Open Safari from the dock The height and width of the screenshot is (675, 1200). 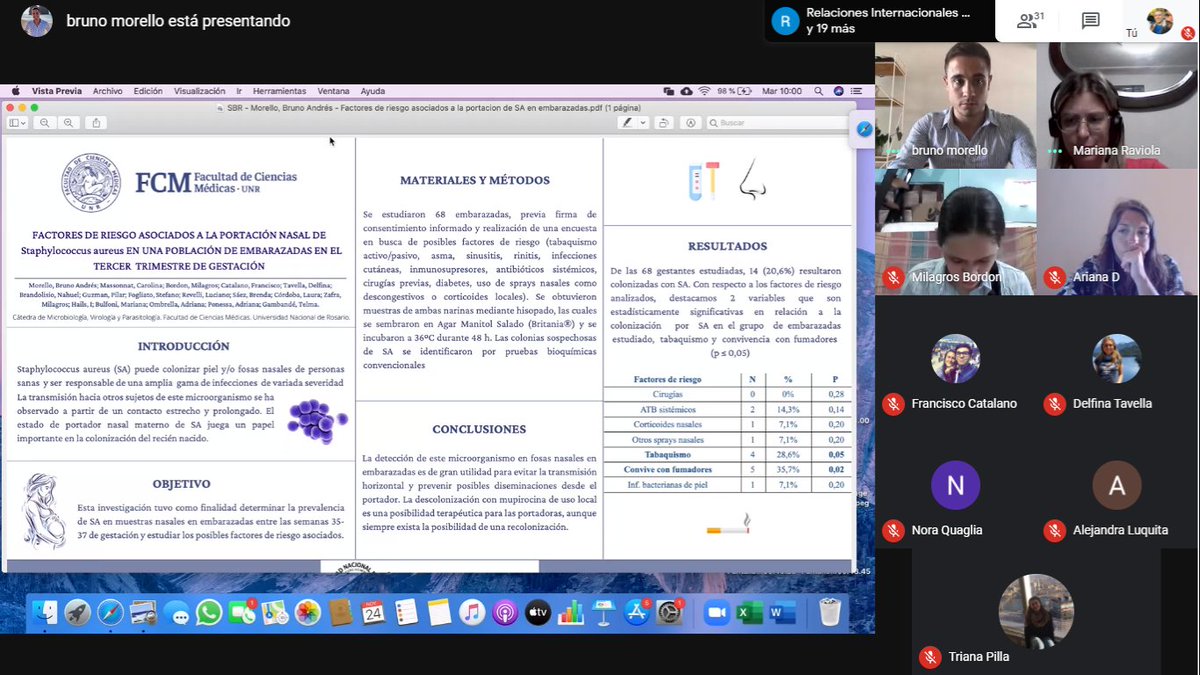(x=110, y=612)
